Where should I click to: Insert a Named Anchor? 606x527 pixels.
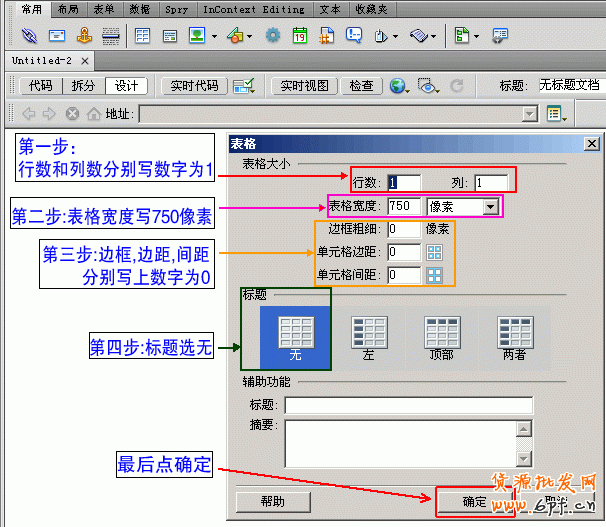click(x=84, y=36)
